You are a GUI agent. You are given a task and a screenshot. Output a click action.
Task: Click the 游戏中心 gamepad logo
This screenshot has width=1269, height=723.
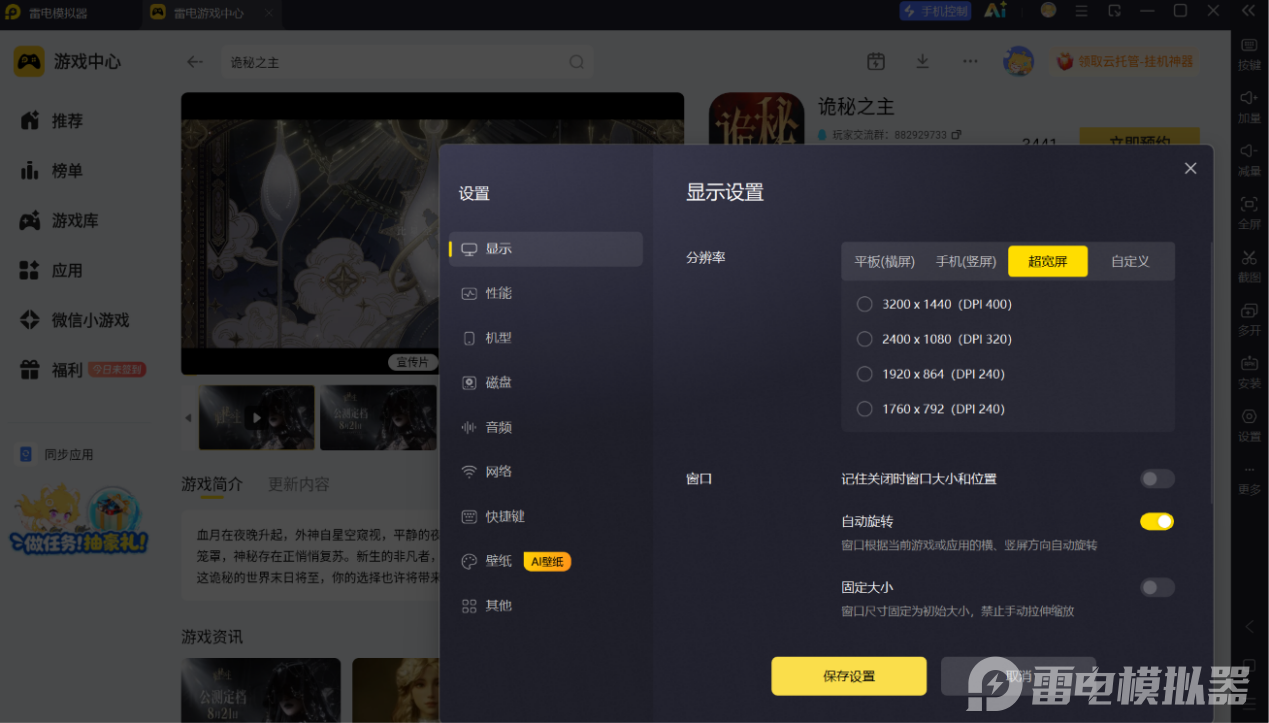(29, 61)
